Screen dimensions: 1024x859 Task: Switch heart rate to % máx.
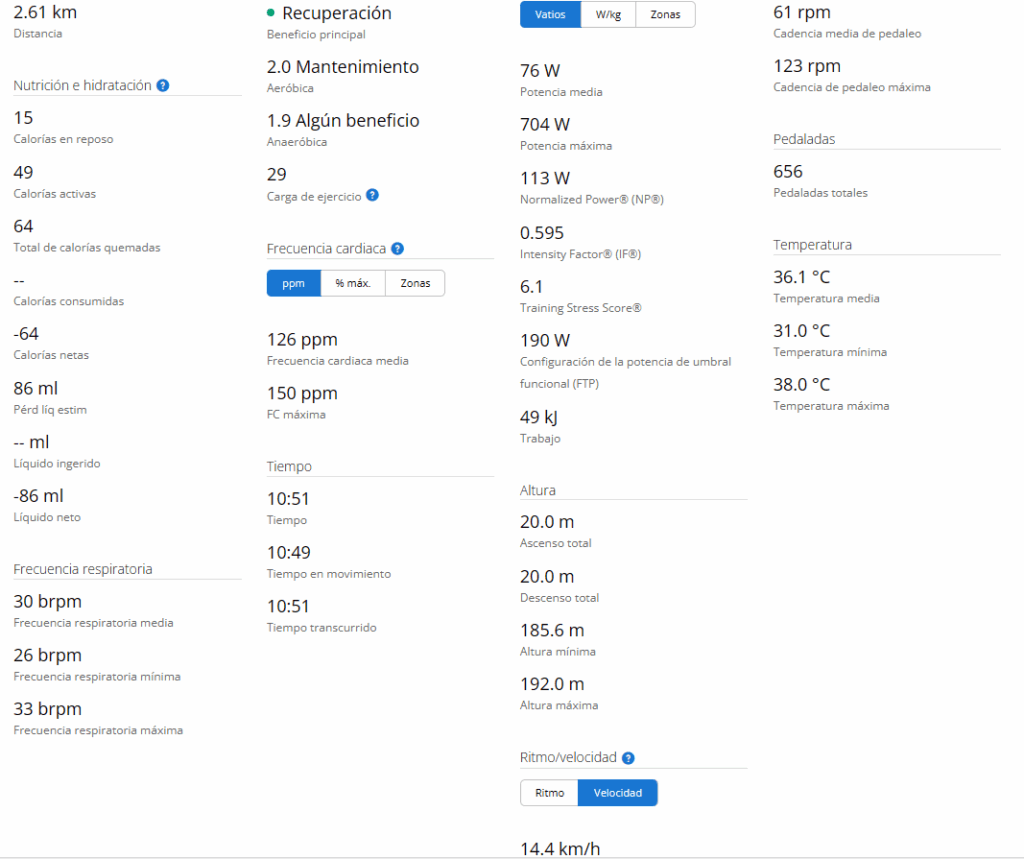pos(353,283)
